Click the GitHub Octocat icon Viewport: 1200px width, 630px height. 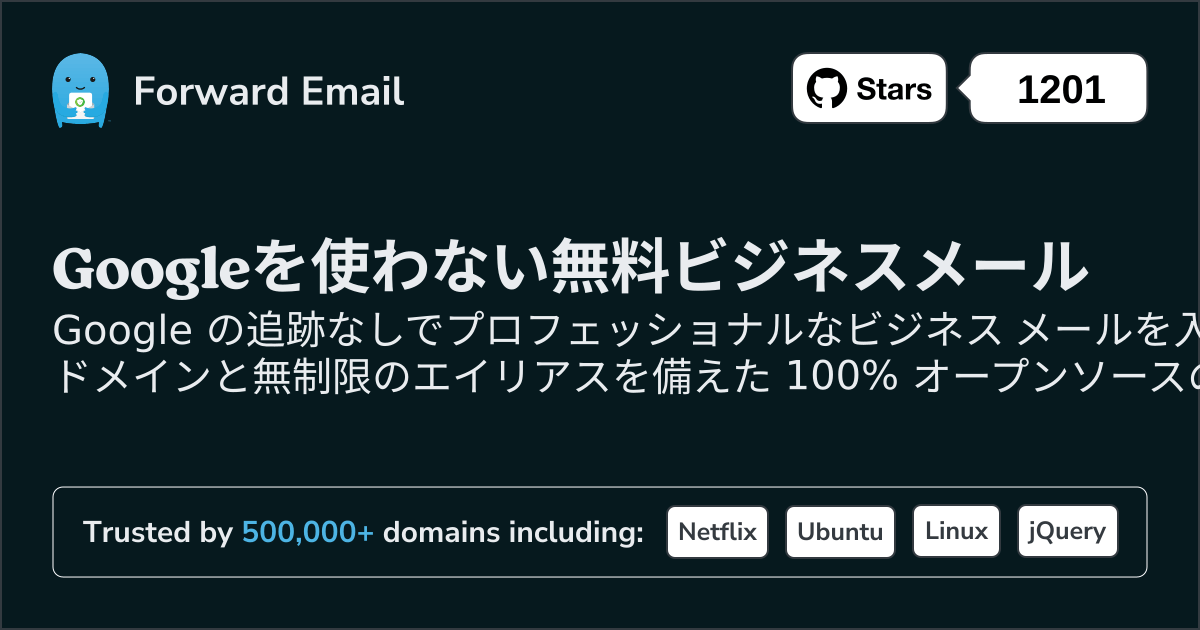click(827, 89)
